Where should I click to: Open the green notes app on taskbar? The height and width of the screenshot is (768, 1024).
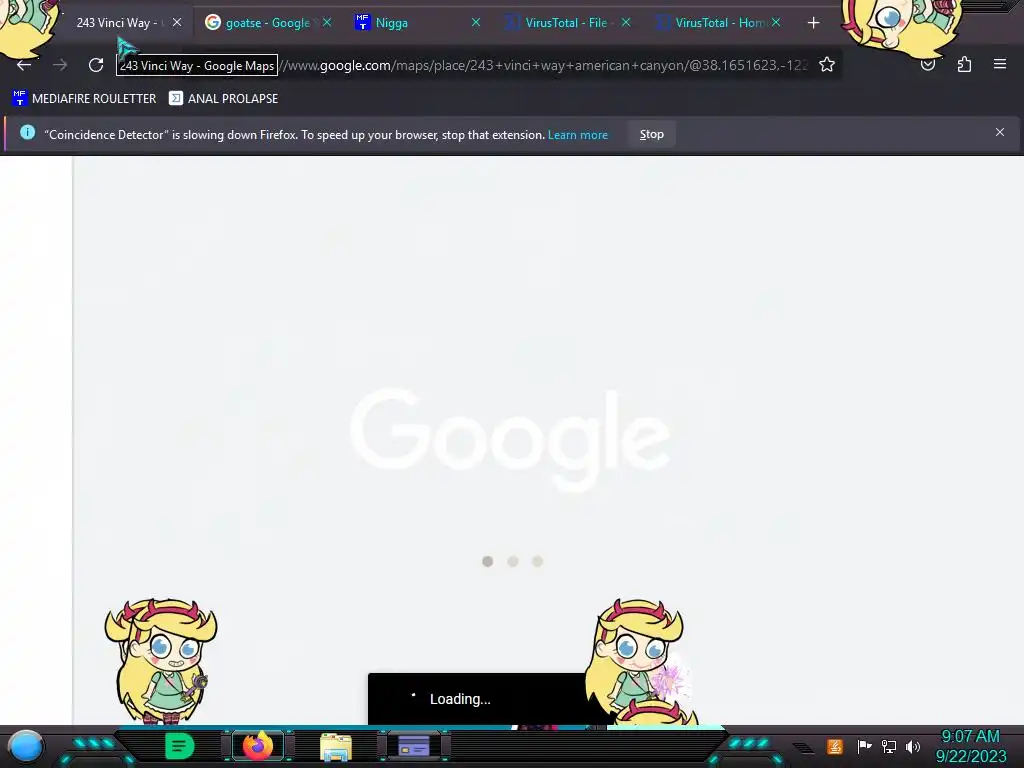tap(179, 746)
